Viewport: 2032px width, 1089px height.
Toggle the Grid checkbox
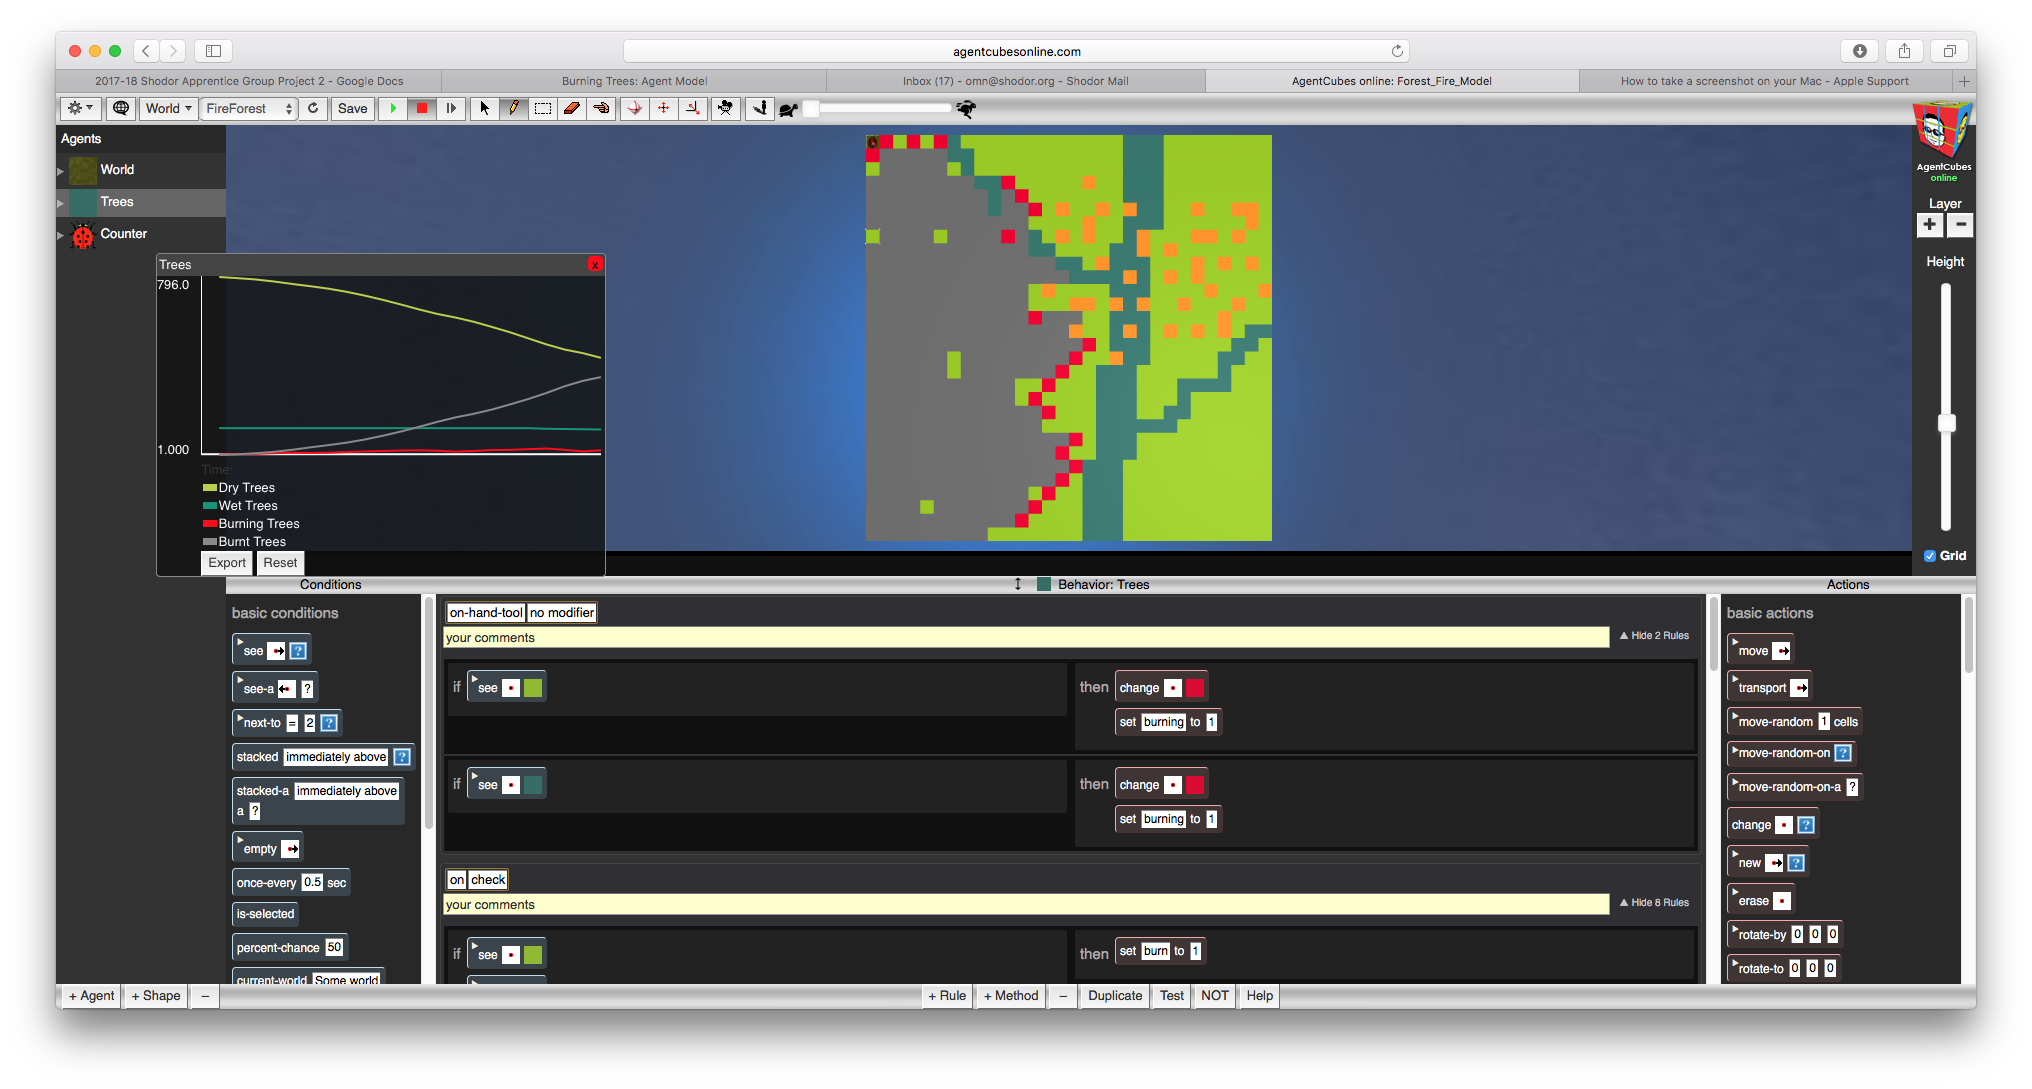click(1930, 556)
